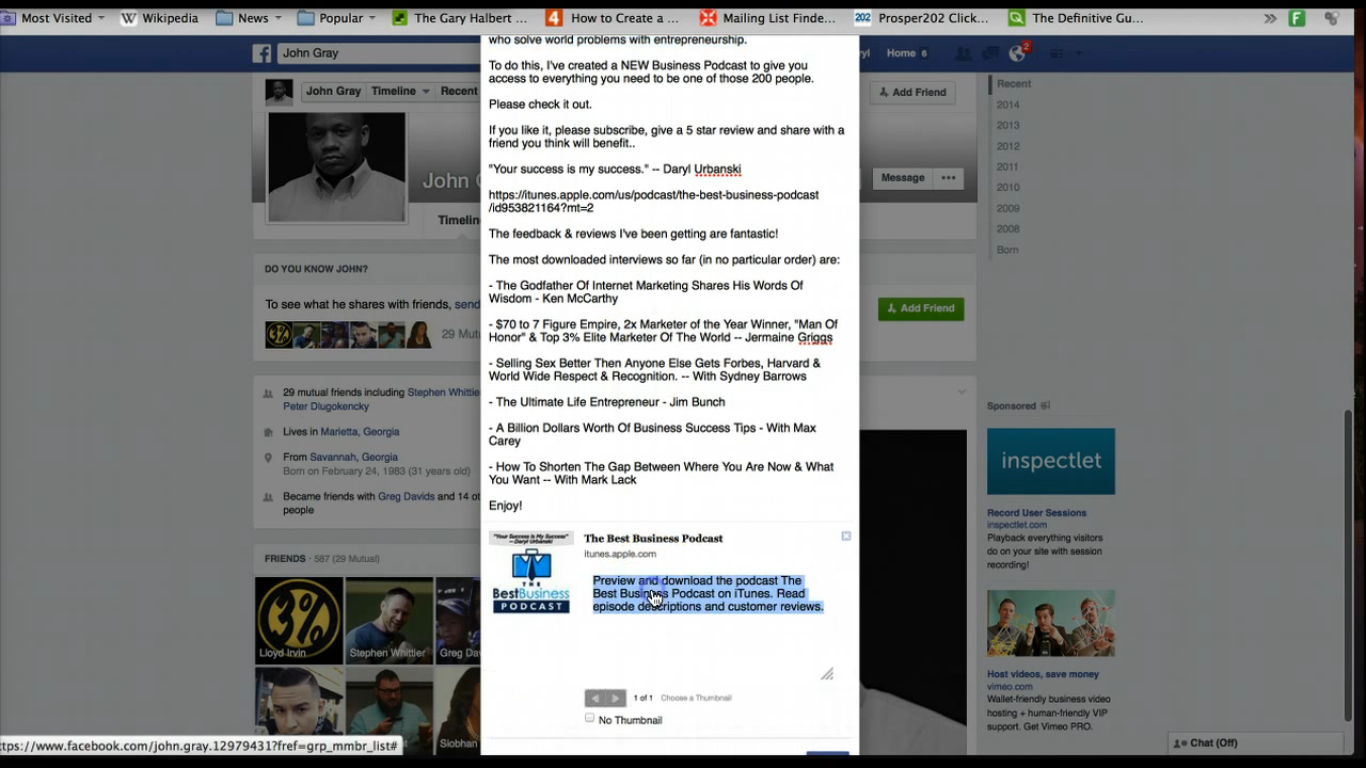The image size is (1366, 768).
Task: Open the Prosper202 Click bookmark
Action: click(922, 18)
